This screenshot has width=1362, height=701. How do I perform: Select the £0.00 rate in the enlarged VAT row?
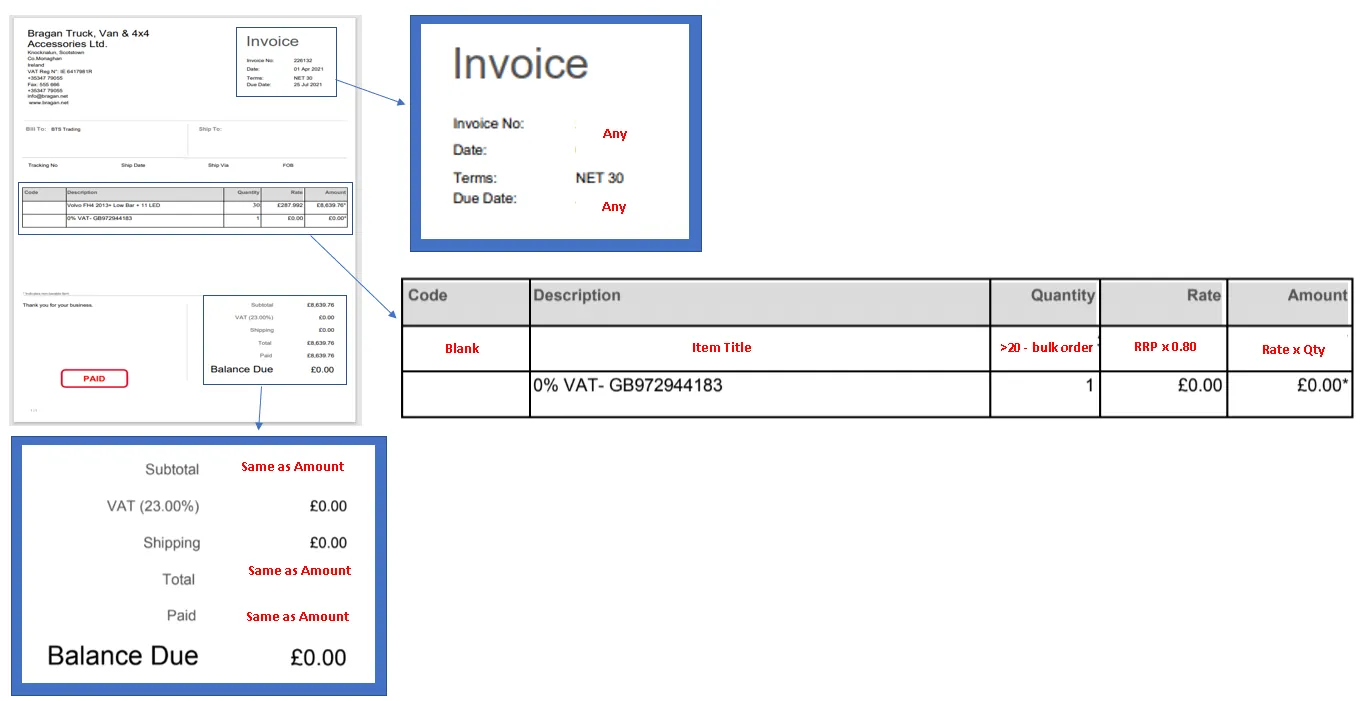(x=1200, y=384)
